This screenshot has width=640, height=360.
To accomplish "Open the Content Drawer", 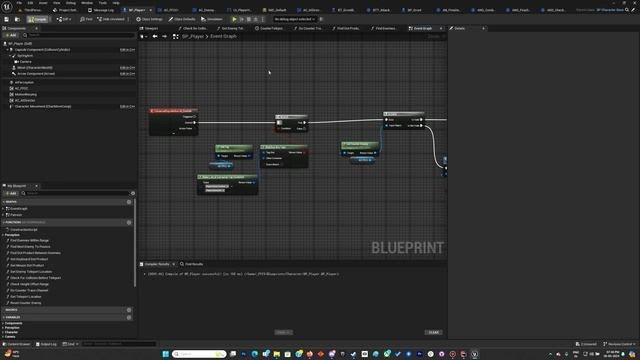I will click(x=17, y=344).
